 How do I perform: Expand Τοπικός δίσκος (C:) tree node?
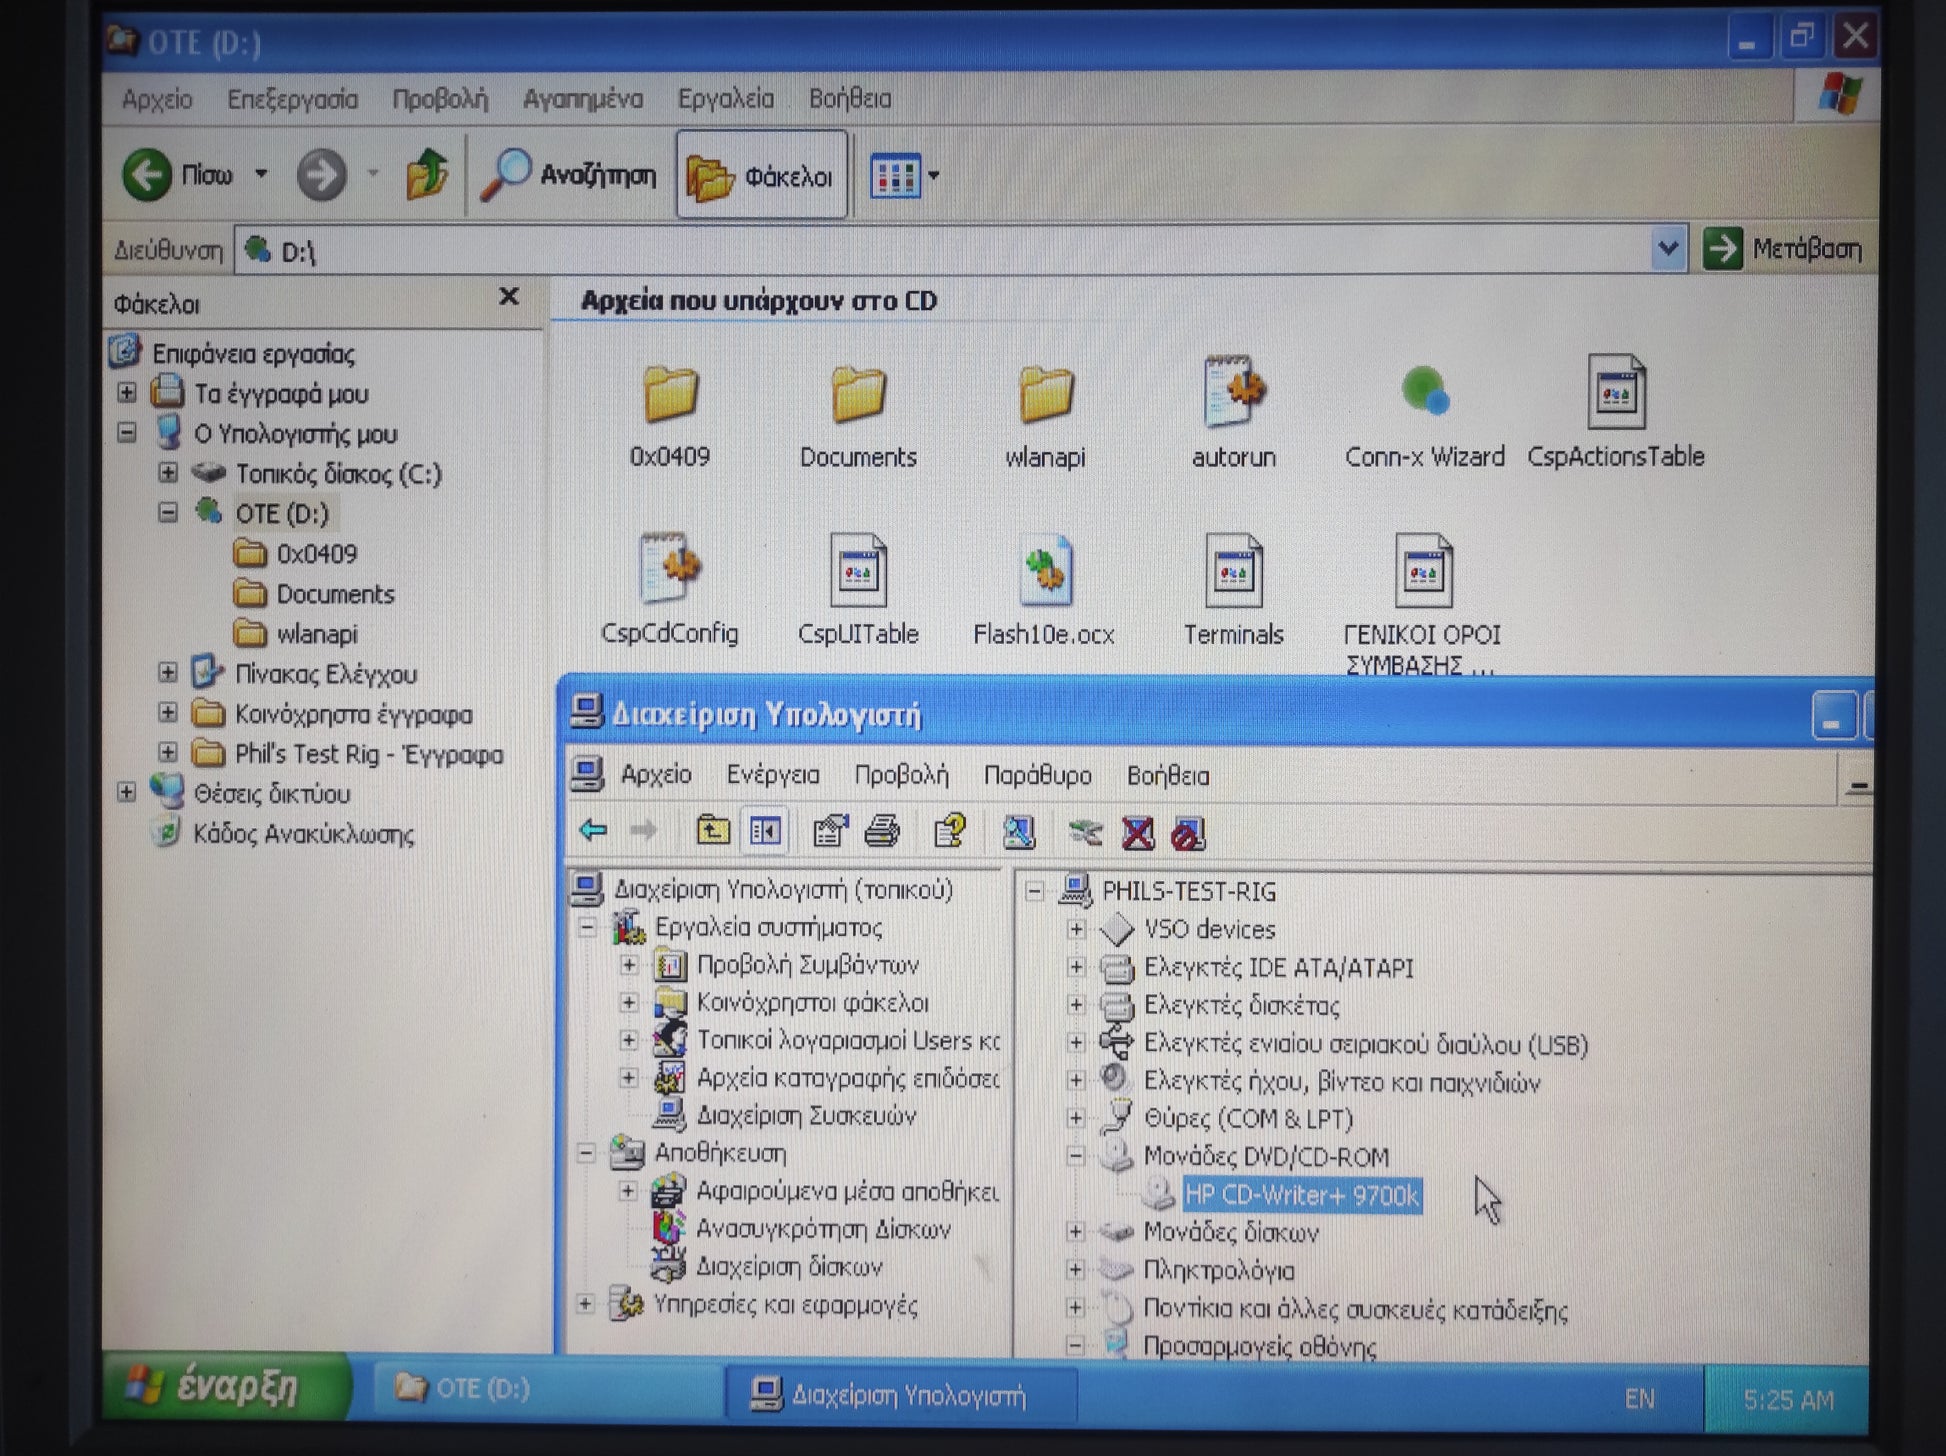[x=168, y=473]
